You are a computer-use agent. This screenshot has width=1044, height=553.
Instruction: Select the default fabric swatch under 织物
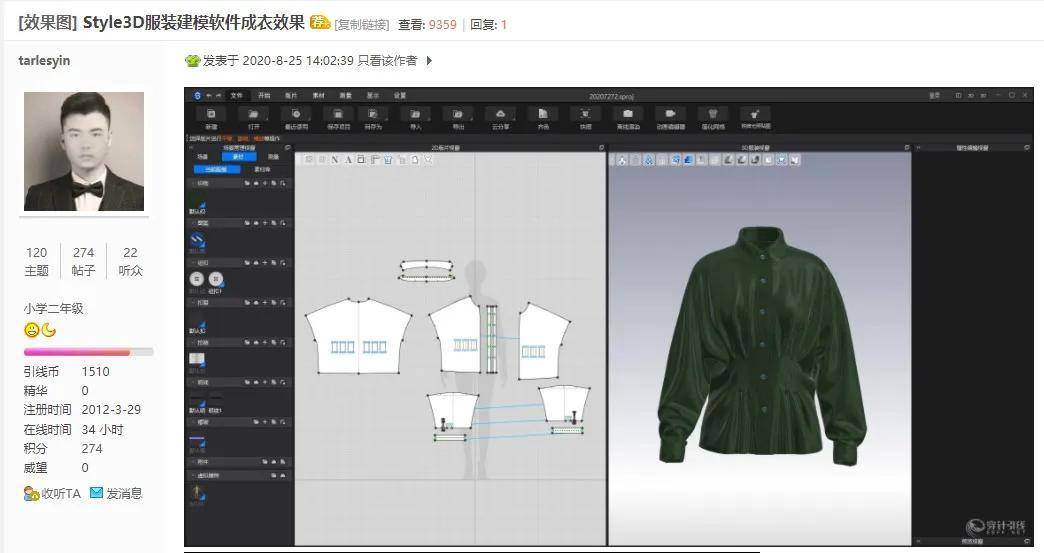click(198, 202)
